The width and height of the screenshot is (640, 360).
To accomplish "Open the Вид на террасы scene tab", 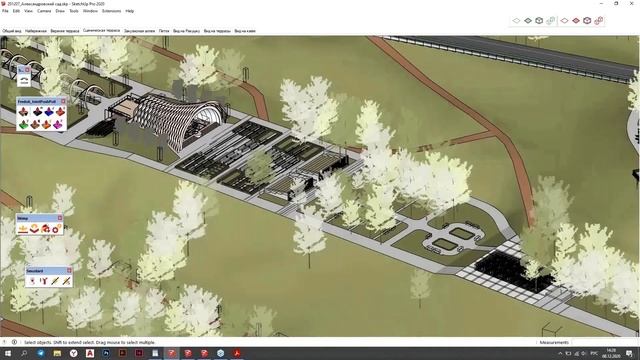I will (217, 31).
